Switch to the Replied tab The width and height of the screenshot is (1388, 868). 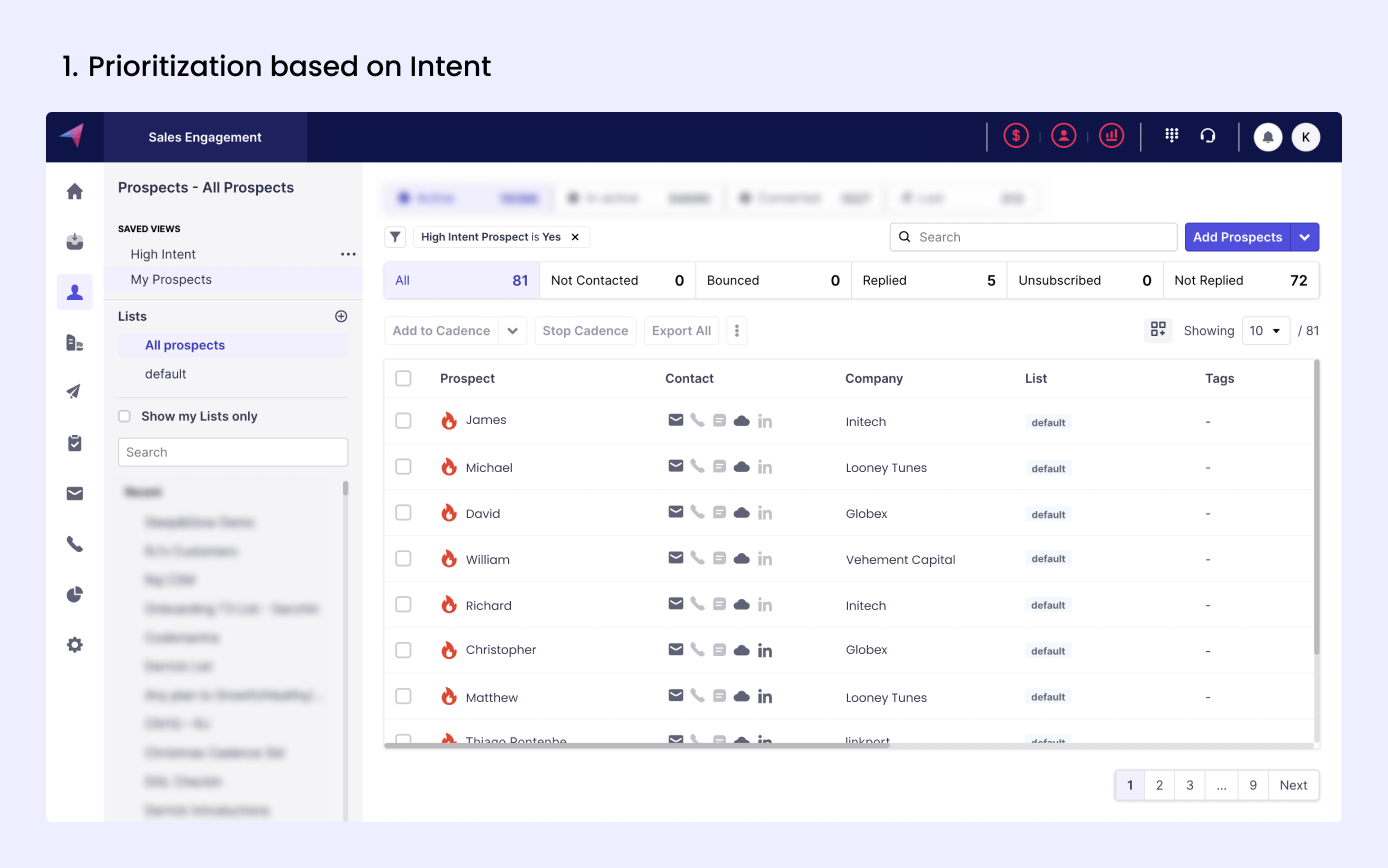(x=884, y=280)
